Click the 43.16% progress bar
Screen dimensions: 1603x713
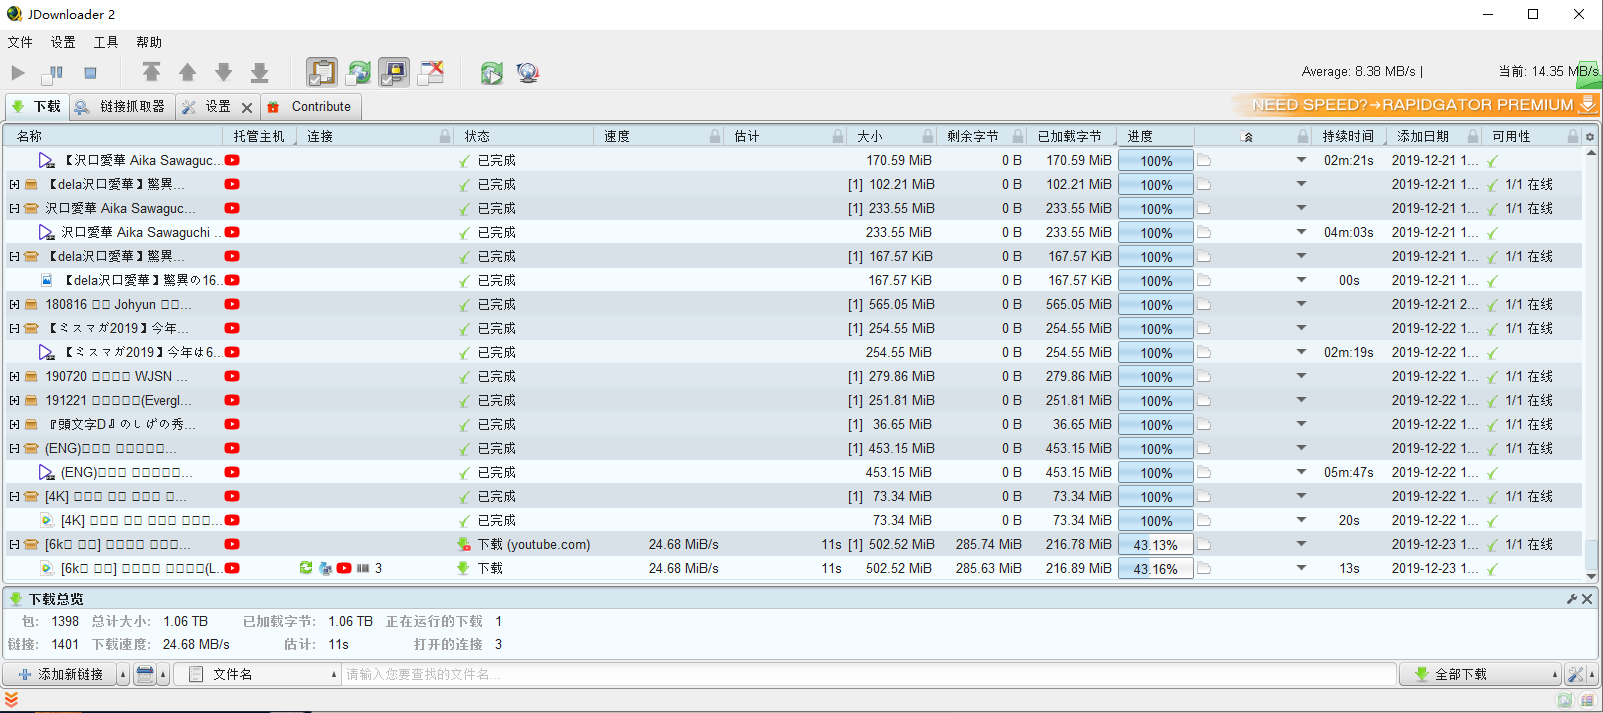click(1155, 569)
